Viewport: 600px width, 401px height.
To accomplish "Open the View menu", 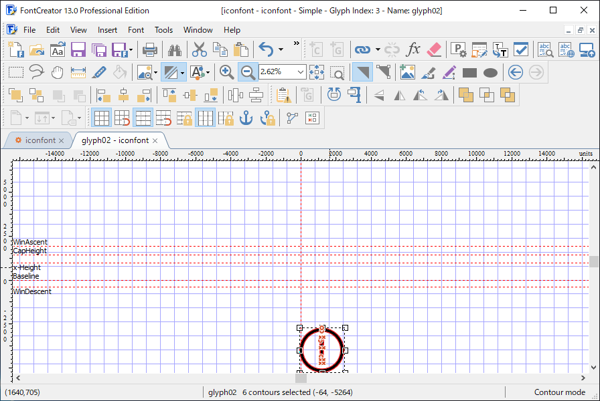I will click(x=78, y=30).
